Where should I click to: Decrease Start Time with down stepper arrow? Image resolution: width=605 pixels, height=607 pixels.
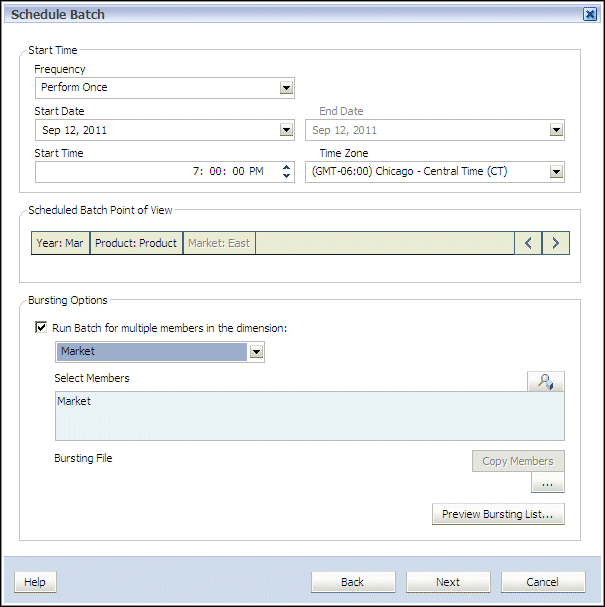click(287, 176)
